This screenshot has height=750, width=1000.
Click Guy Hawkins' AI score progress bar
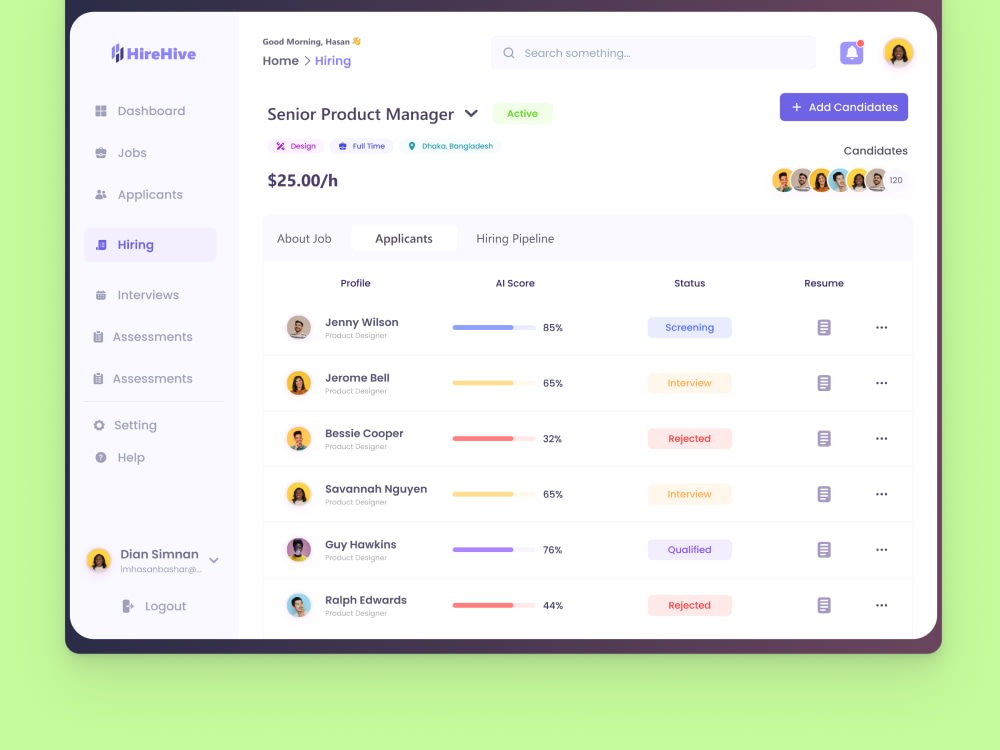click(x=493, y=549)
